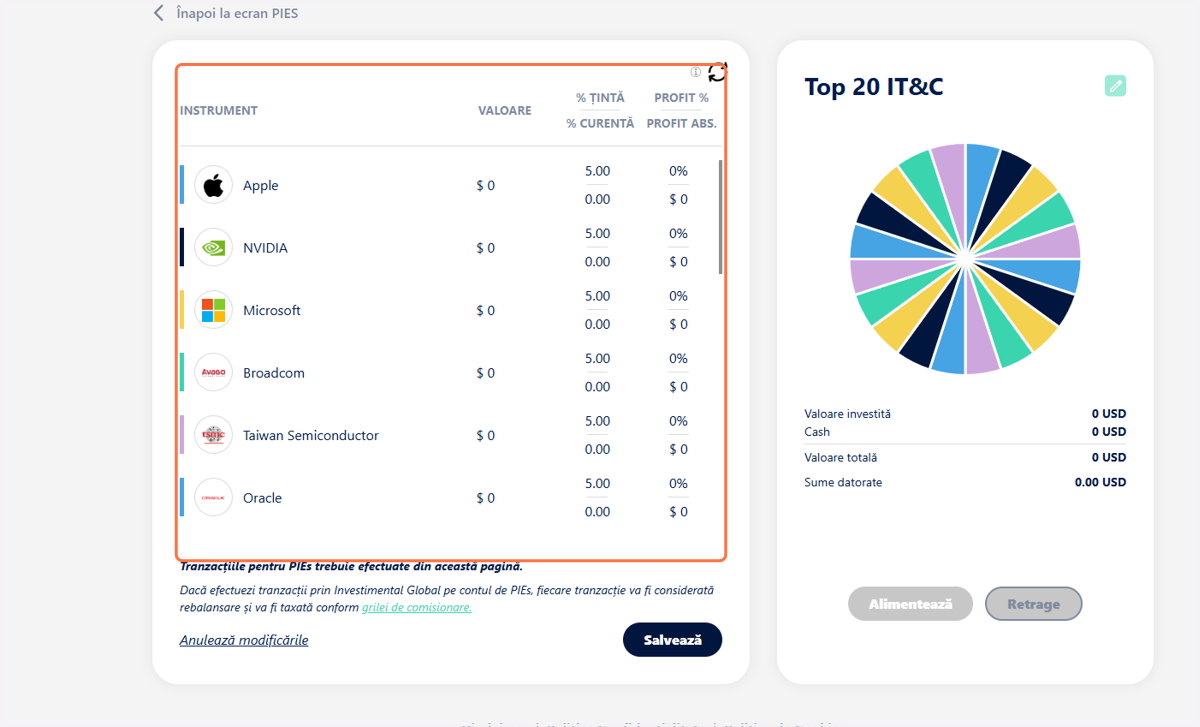Click the INSTRUMENT column header

(219, 111)
